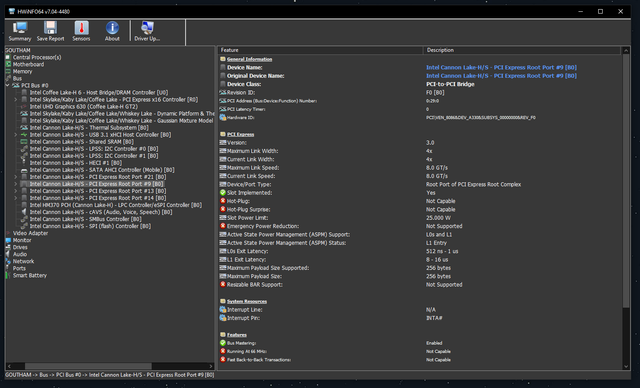Click the tree pane horizontal scrollbar
Image resolution: width=640 pixels, height=388 pixels.
pyautogui.click(x=88, y=366)
